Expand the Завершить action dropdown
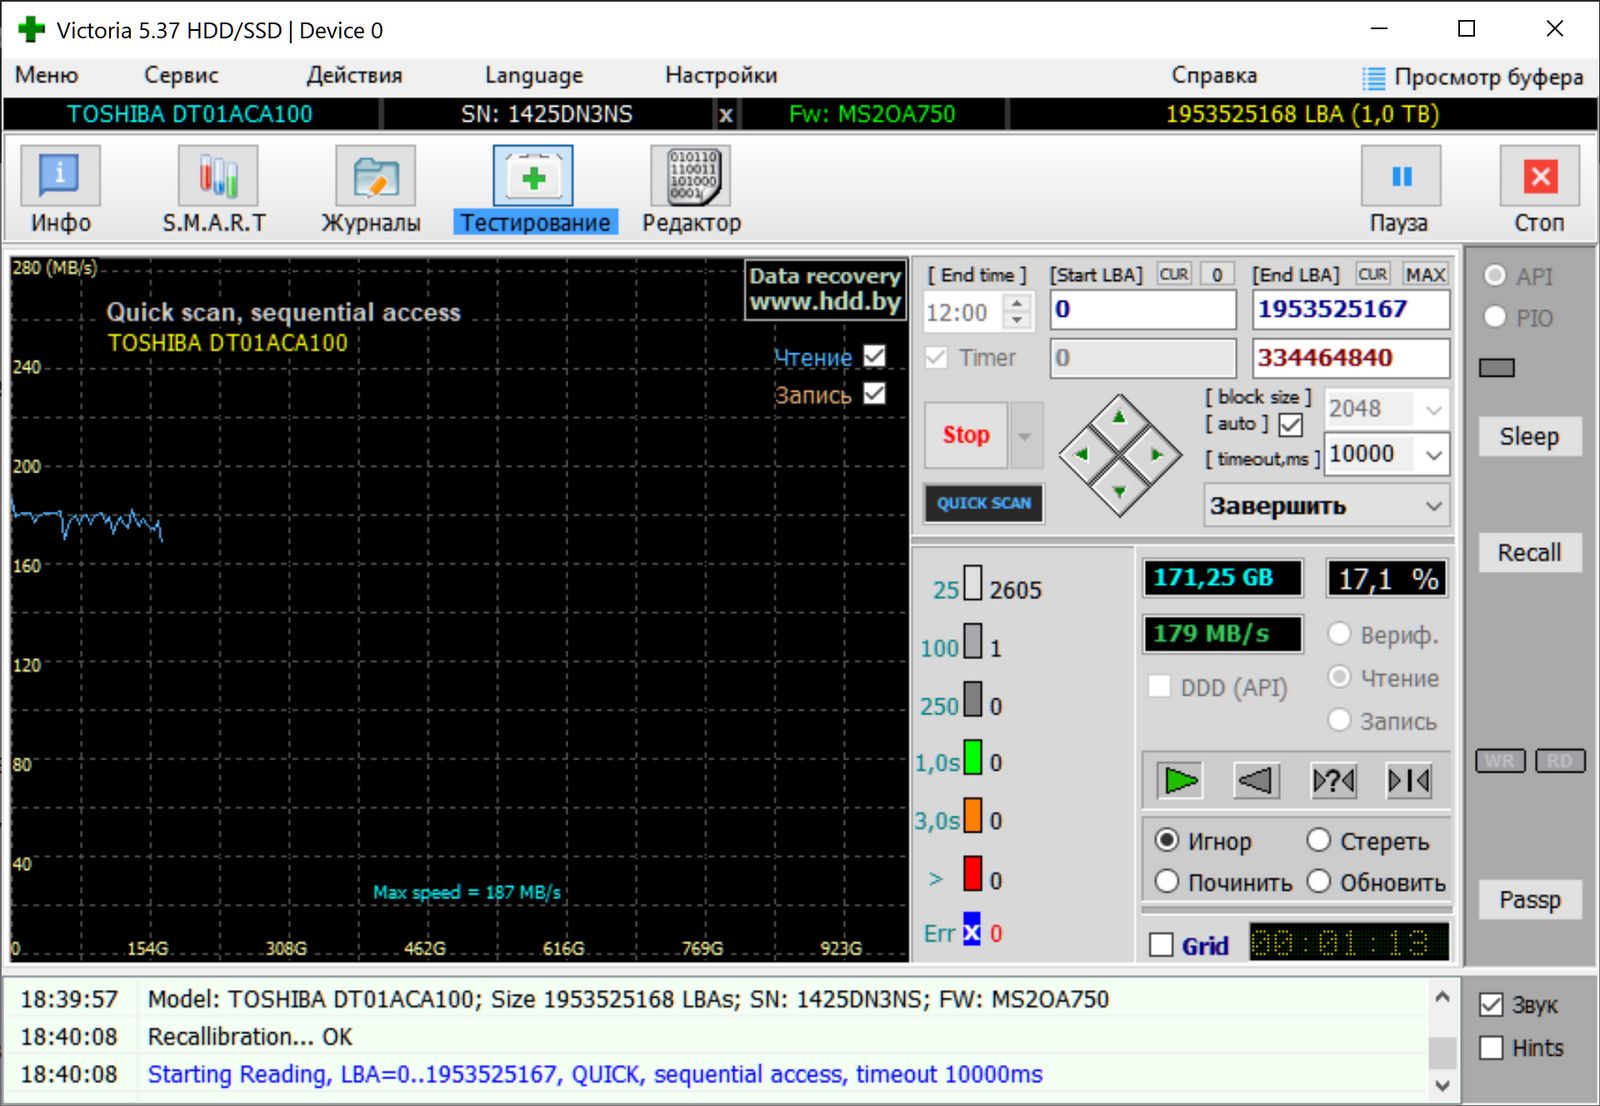 tap(1433, 506)
